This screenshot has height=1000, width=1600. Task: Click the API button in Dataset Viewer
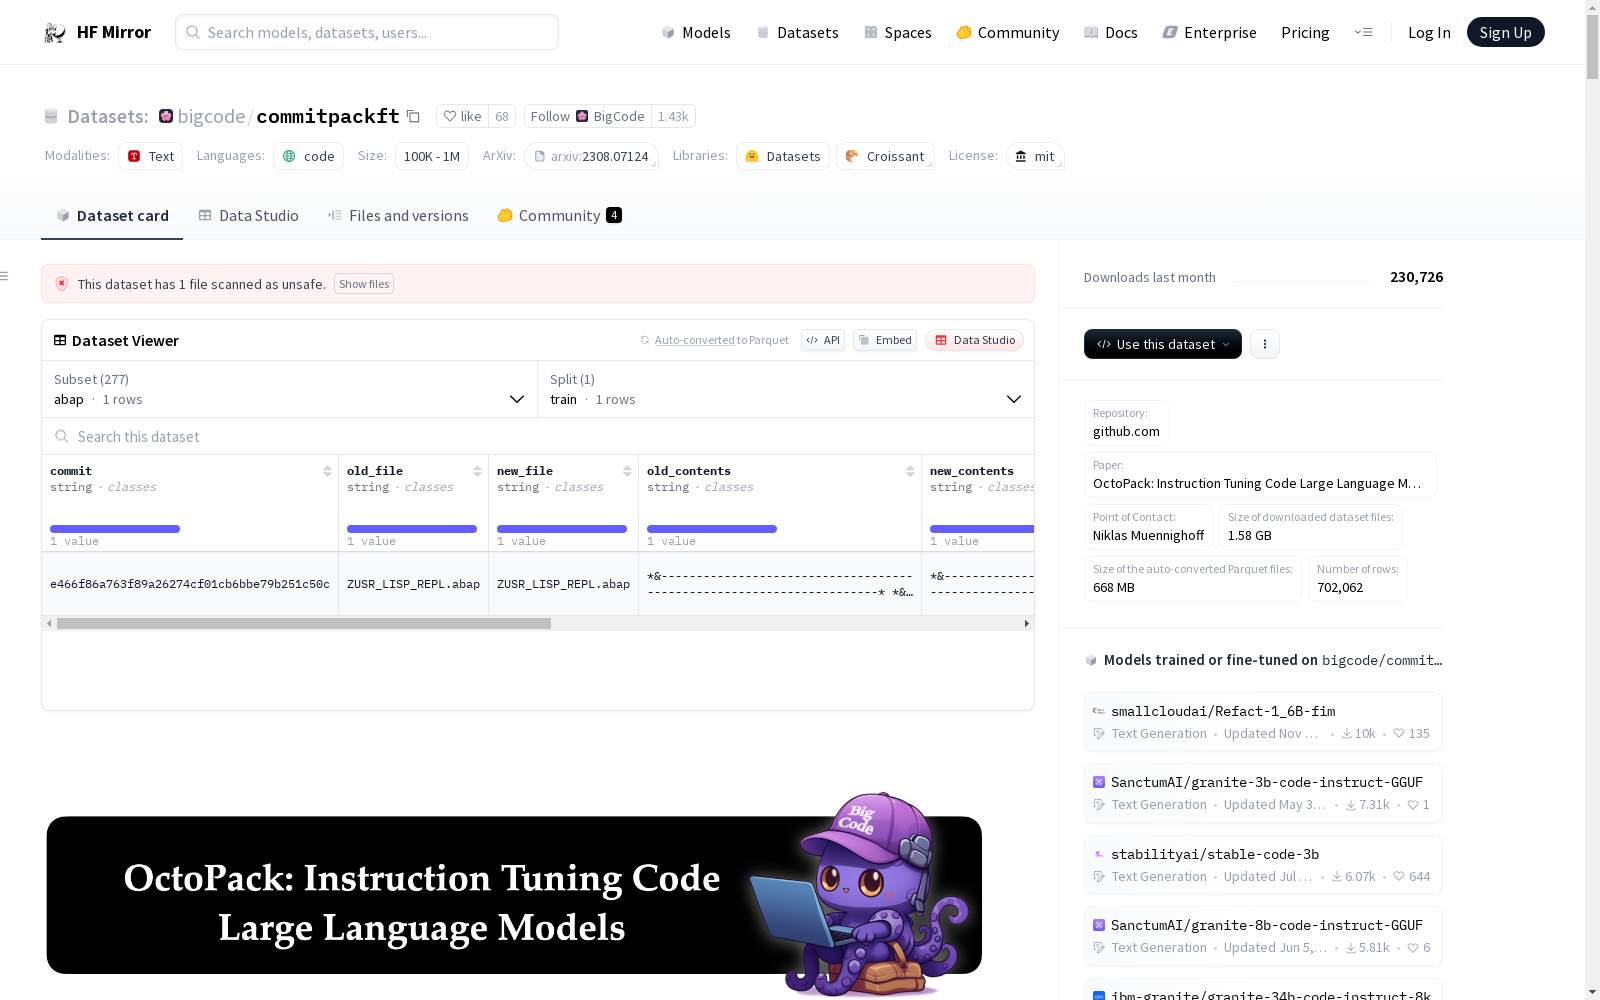823,340
